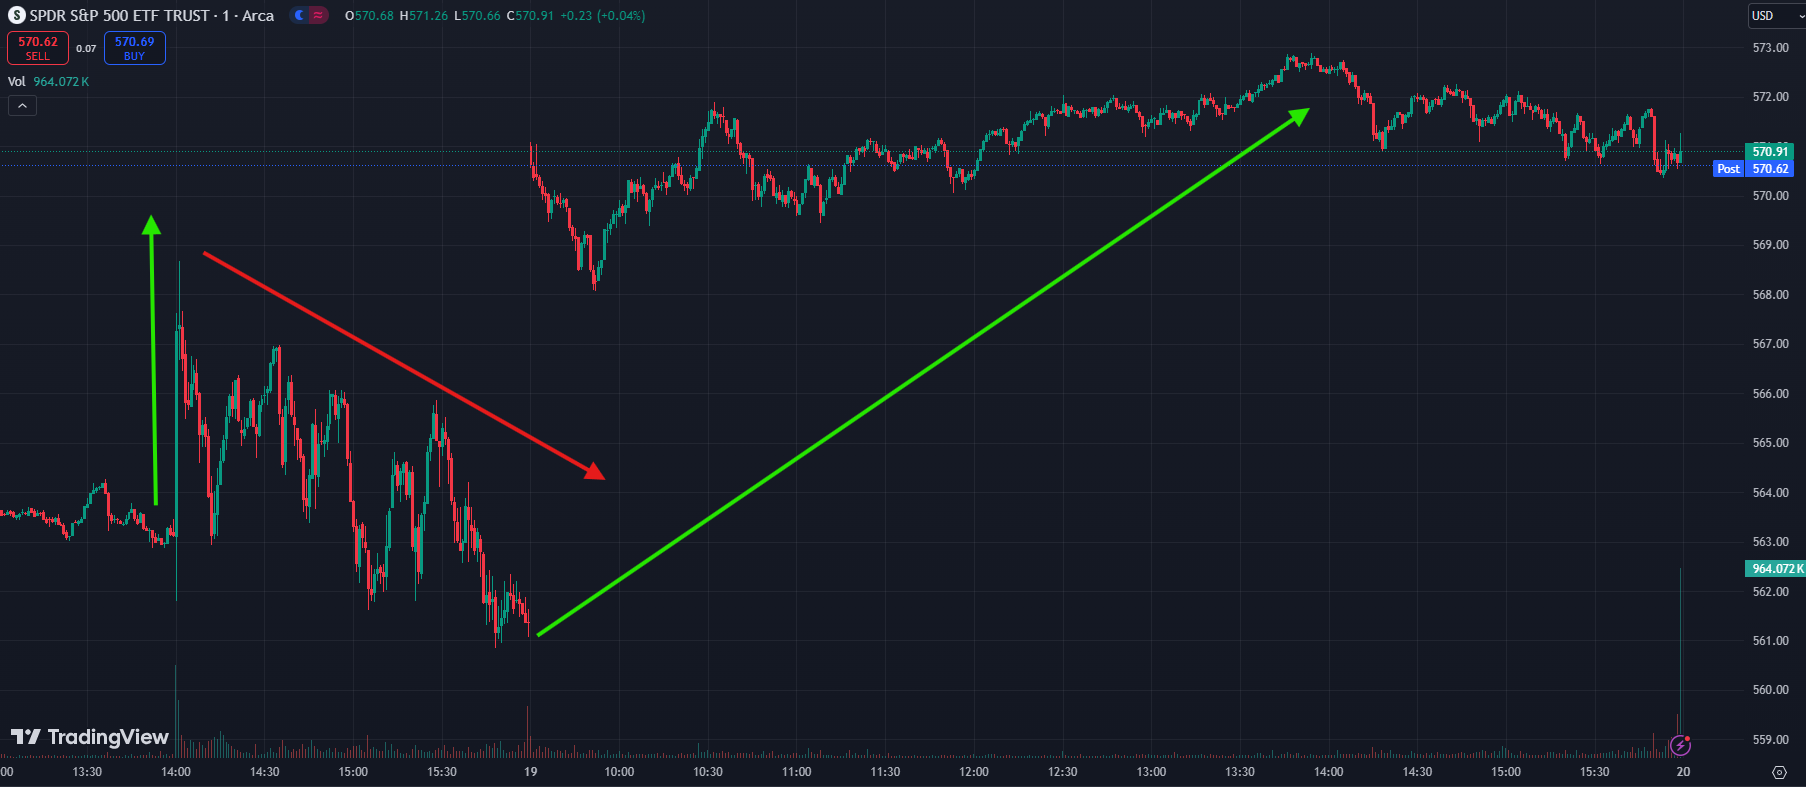
Task: Open chart settings hexagon icon
Action: point(1779,772)
